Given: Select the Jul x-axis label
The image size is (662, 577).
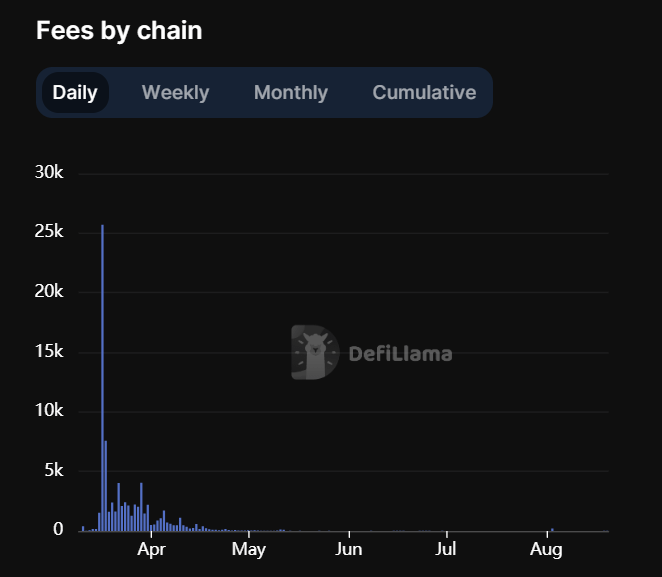Looking at the screenshot, I should pos(446,549).
